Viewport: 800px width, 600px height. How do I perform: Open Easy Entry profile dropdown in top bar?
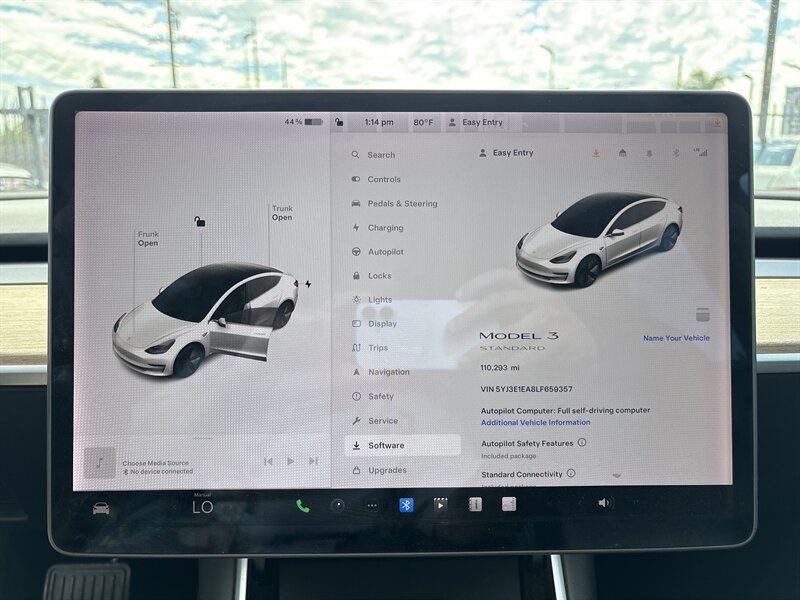coord(476,122)
